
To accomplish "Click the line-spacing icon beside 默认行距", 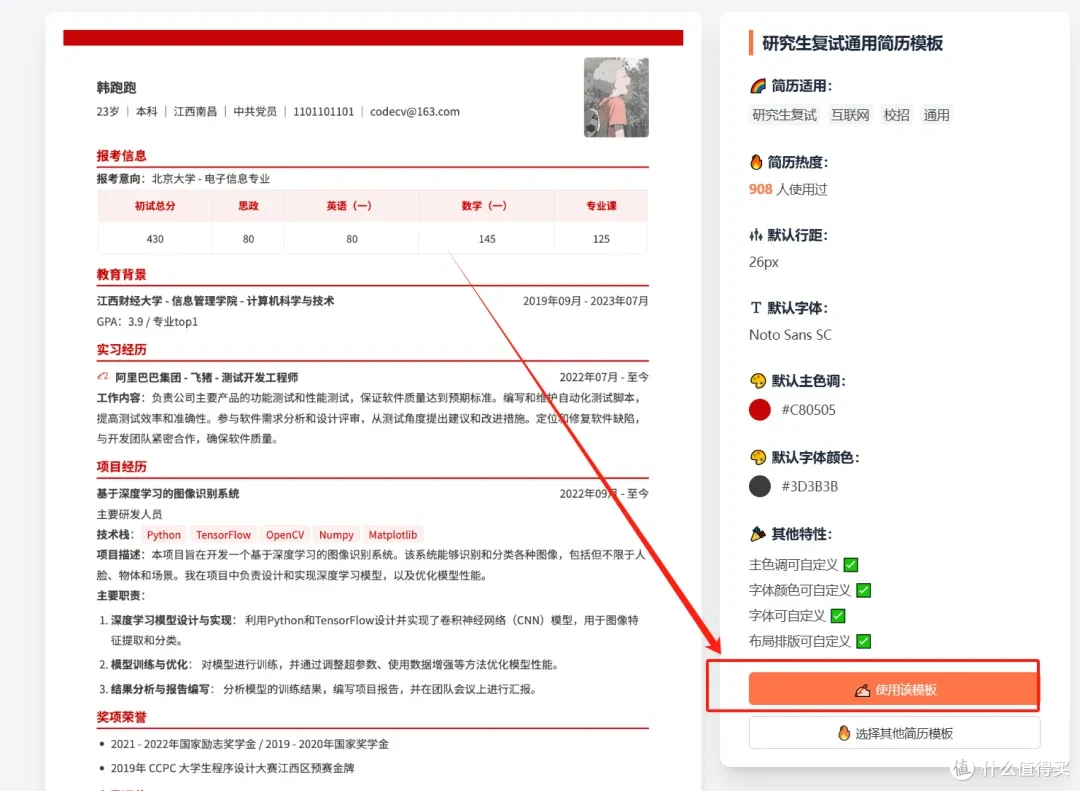I will point(756,236).
